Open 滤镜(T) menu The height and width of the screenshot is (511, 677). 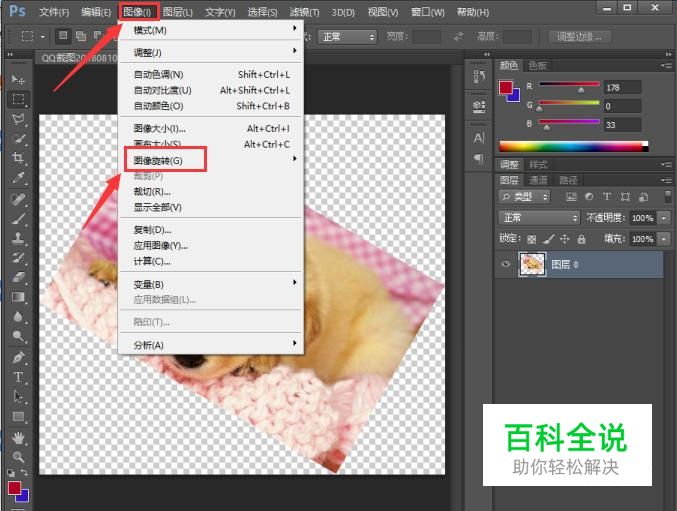point(304,12)
